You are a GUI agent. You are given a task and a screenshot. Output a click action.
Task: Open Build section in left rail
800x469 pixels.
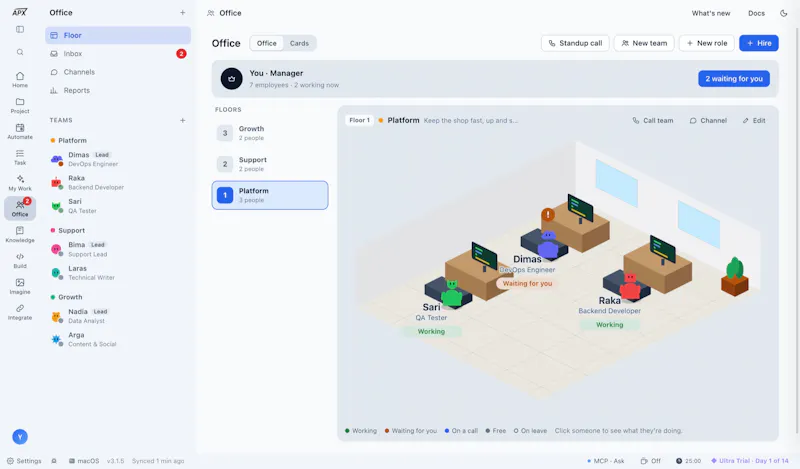point(20,260)
